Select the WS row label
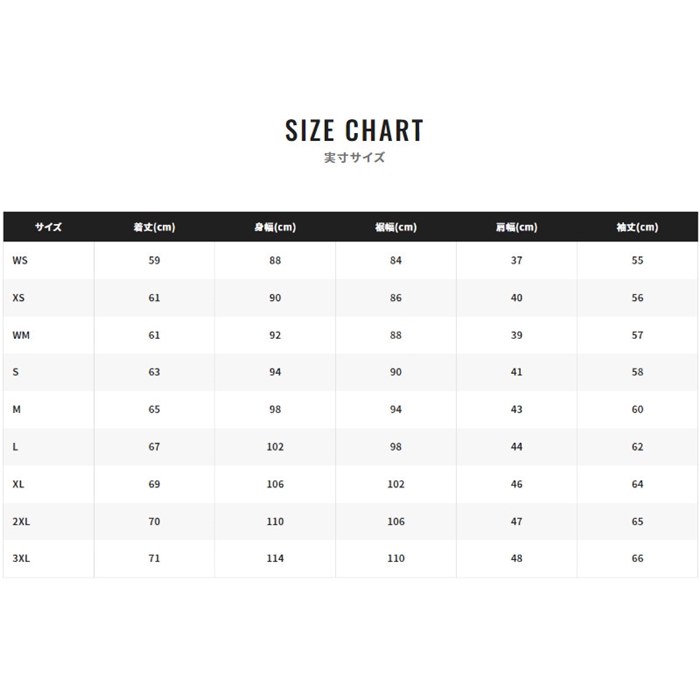Viewport: 700px width, 700px height. [20, 260]
